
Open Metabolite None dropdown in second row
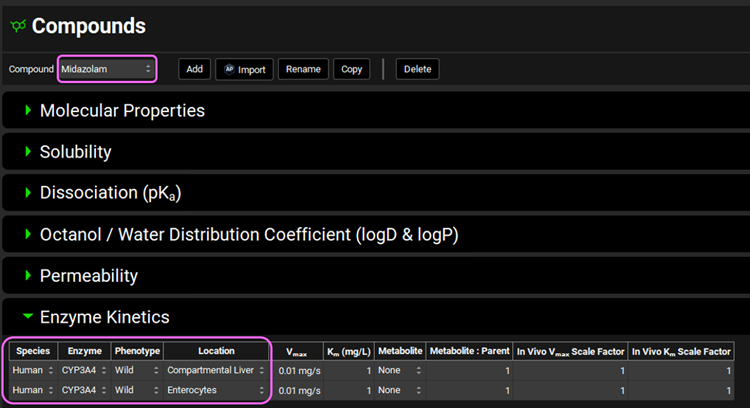399,390
